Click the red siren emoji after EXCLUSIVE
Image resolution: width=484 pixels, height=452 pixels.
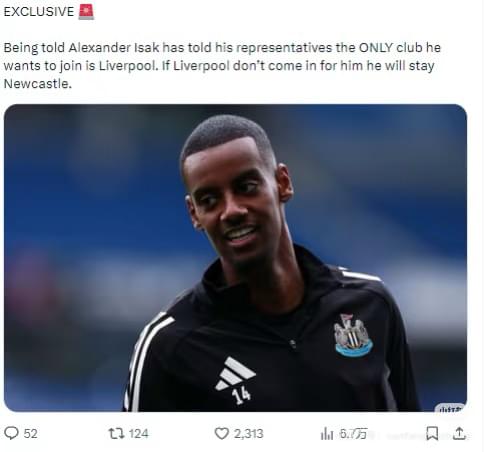[x=86, y=12]
